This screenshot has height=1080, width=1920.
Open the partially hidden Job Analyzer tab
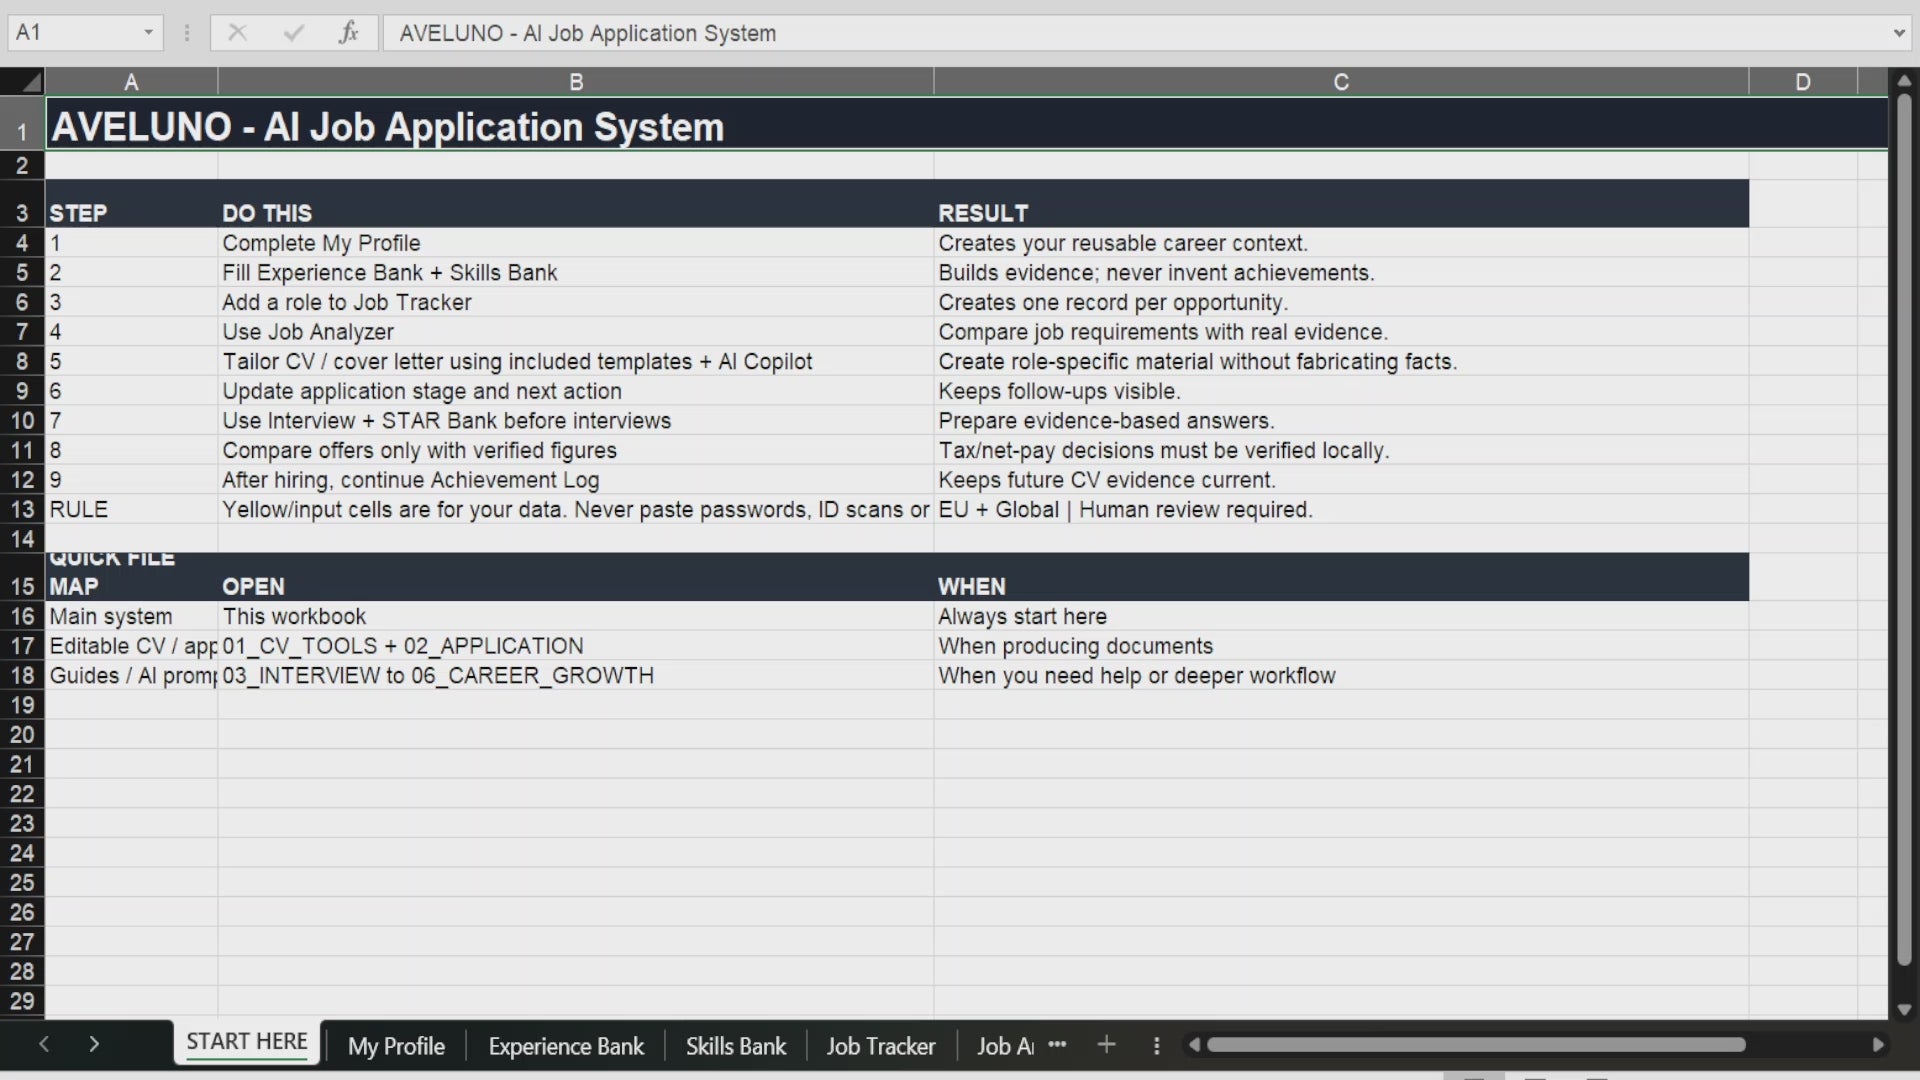1004,1046
